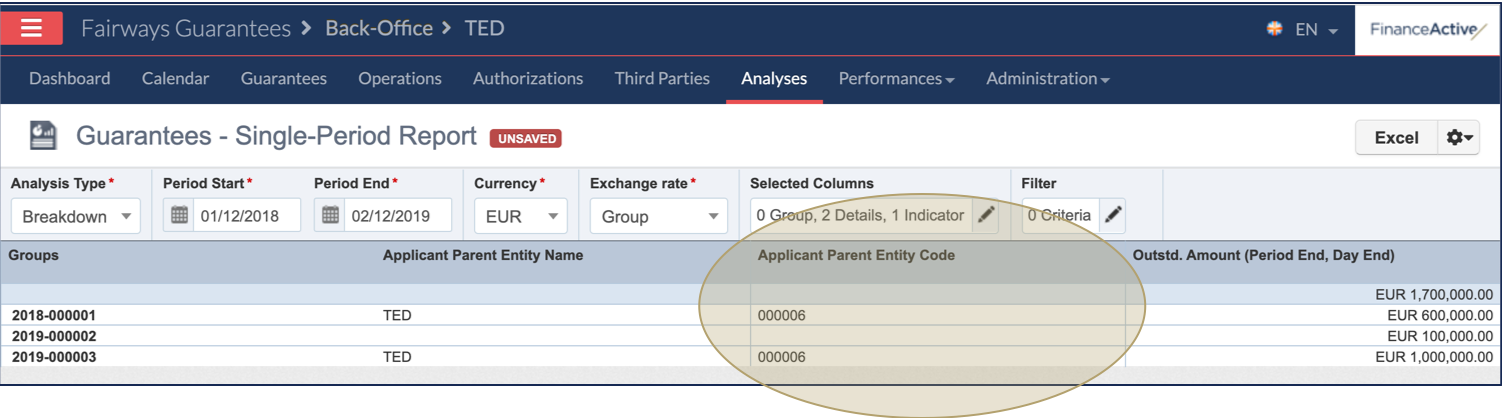Click entity code 000006 in row 2019-000003
This screenshot has width=1502, height=418.
tap(782, 356)
